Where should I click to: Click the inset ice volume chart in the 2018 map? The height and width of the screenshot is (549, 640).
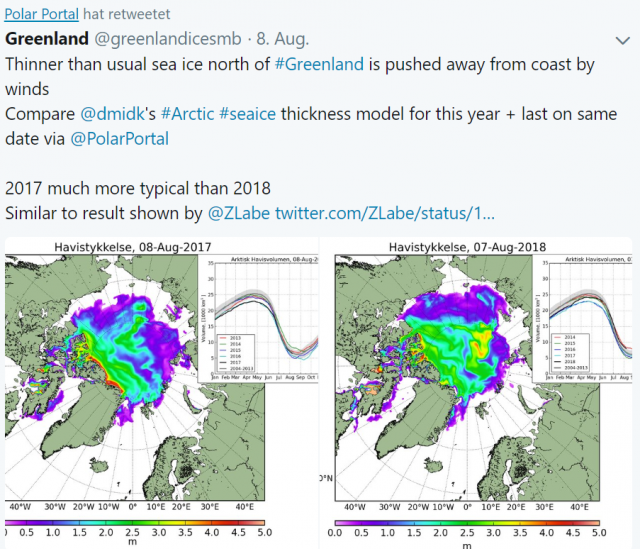click(585, 320)
